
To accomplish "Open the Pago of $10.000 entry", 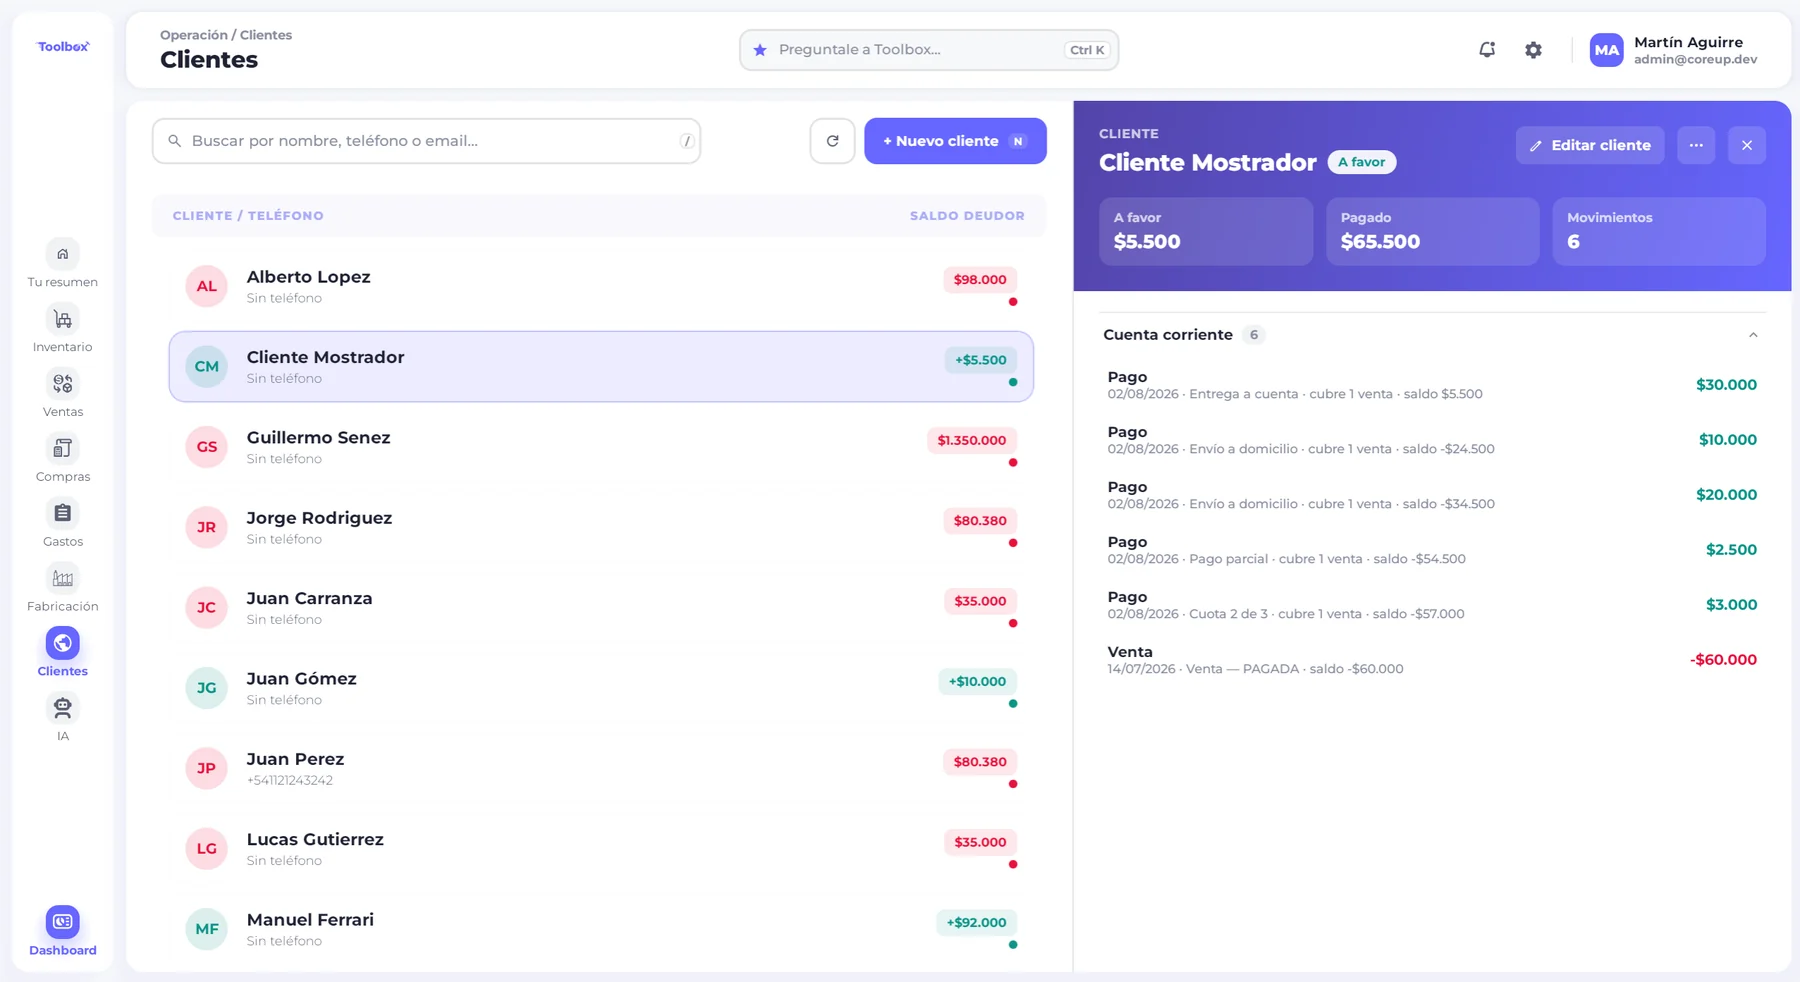I will tap(1431, 440).
